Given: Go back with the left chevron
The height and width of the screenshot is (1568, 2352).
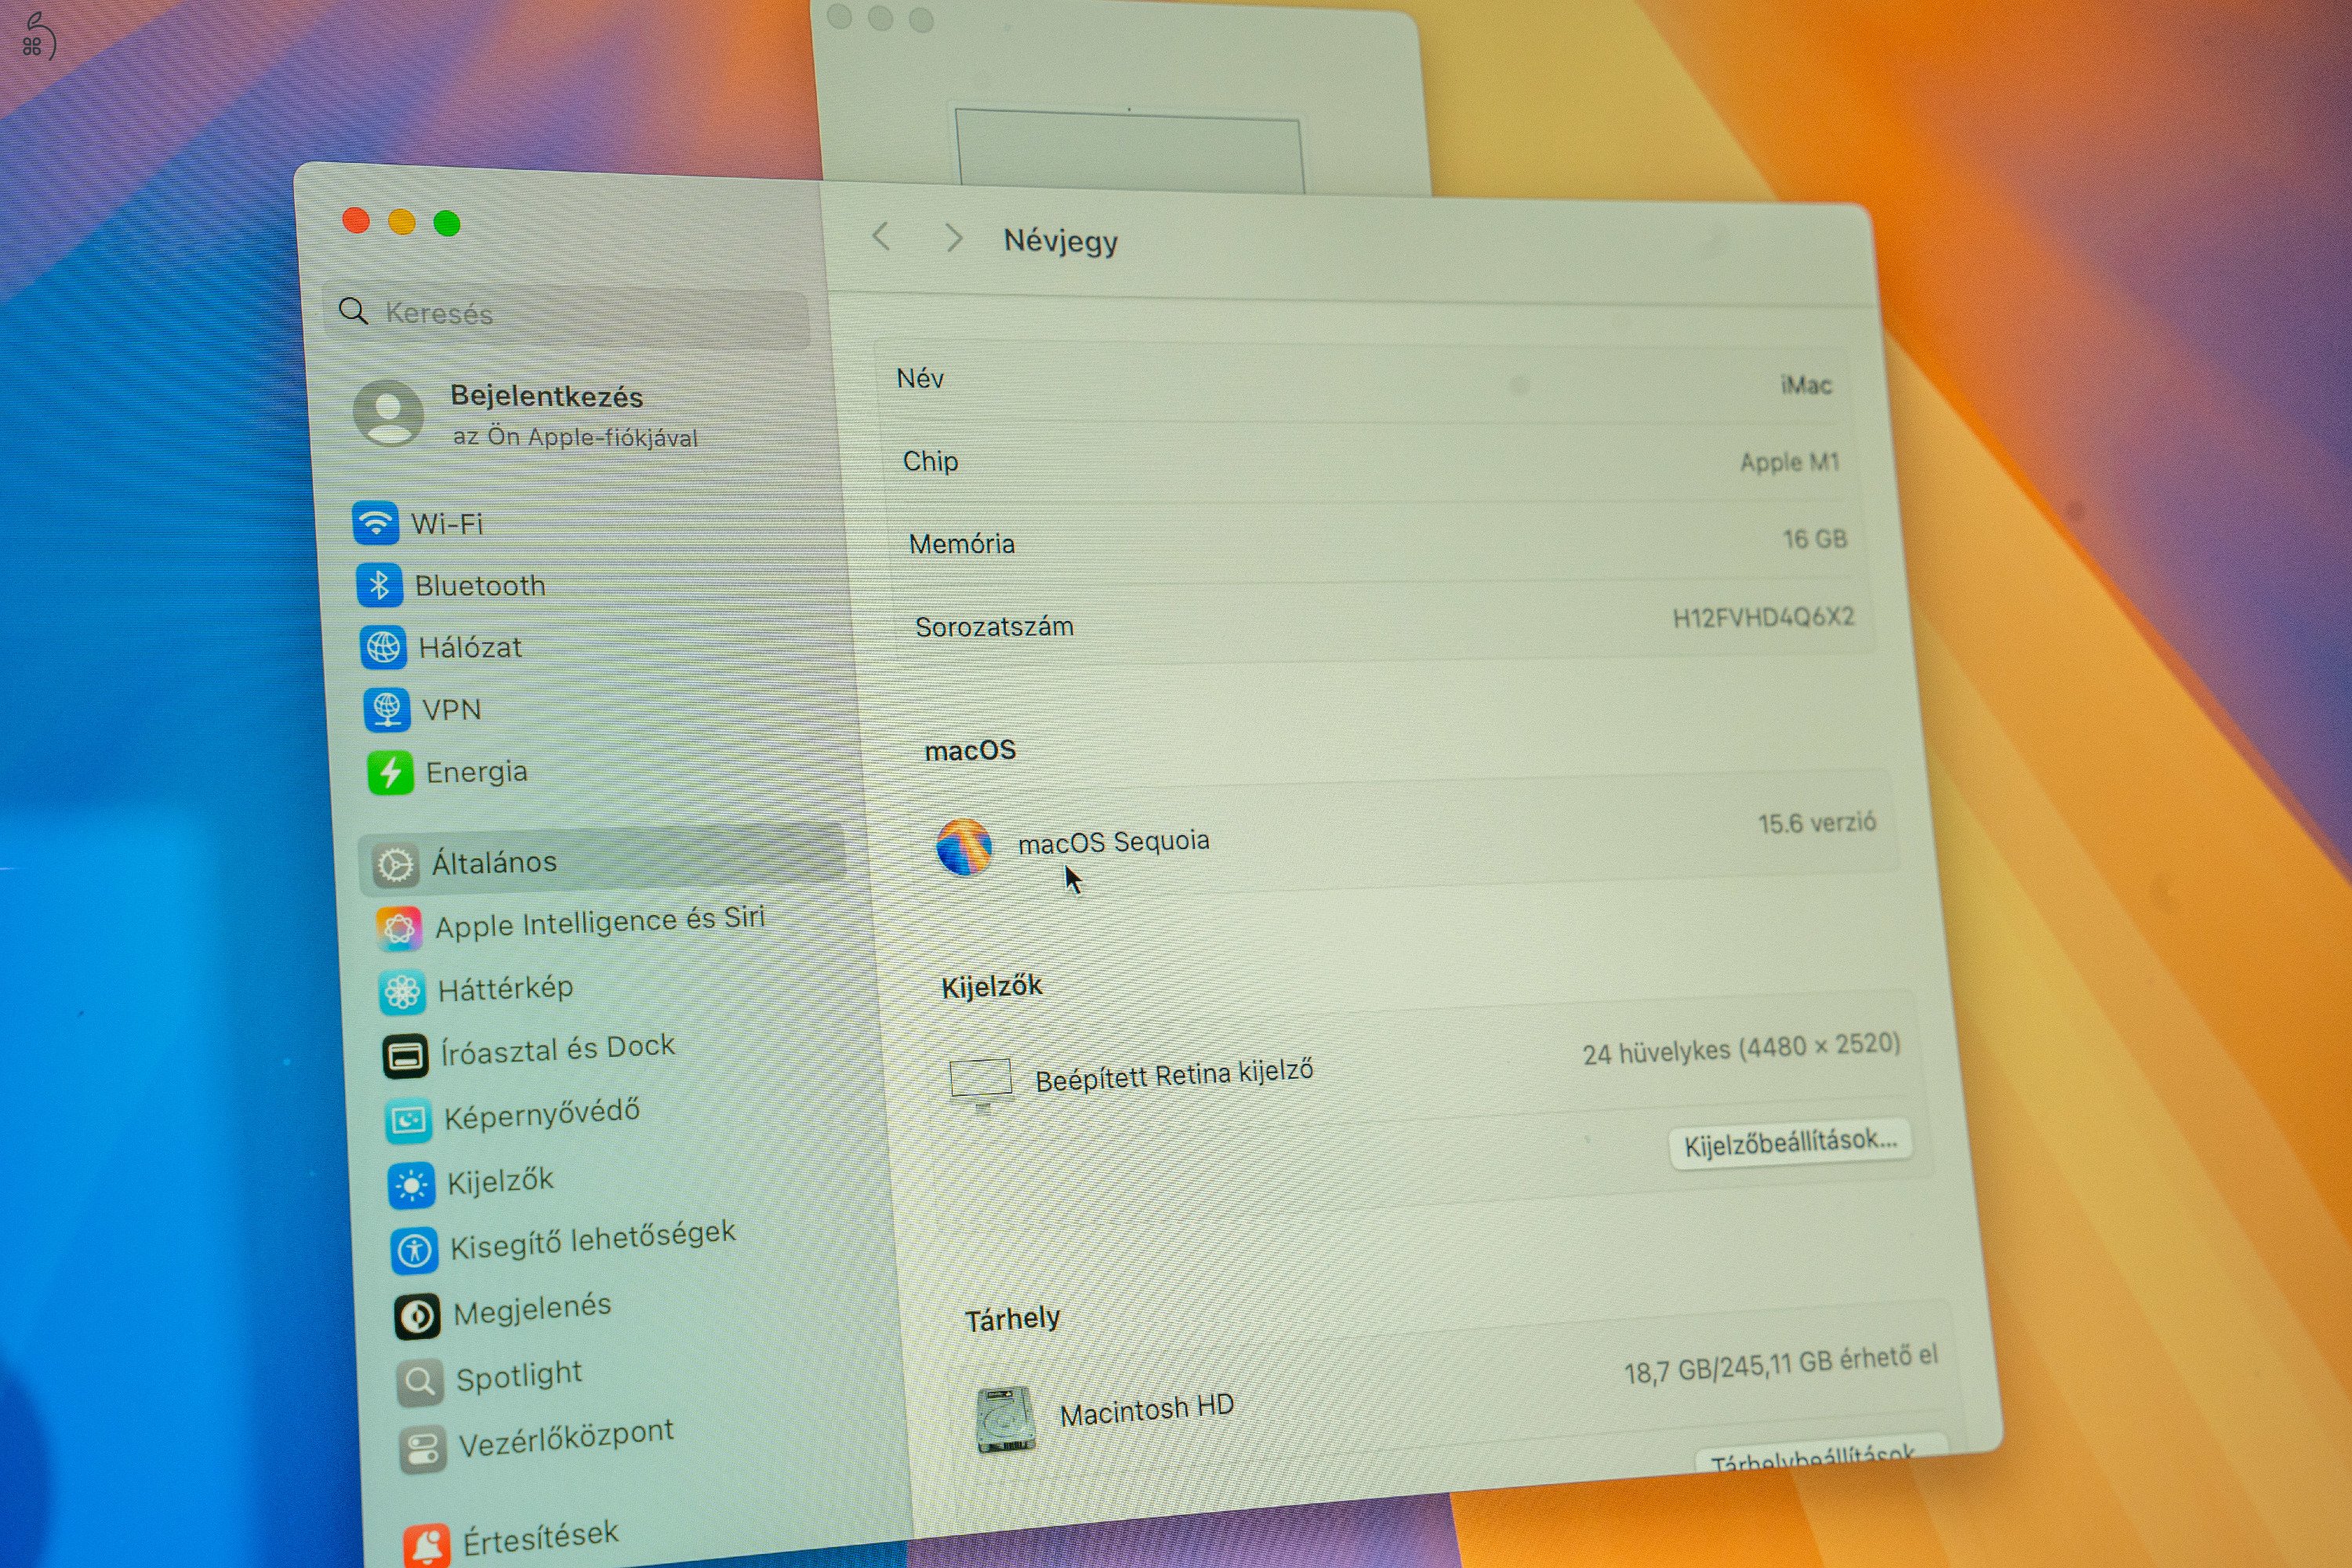Looking at the screenshot, I should 881,237.
